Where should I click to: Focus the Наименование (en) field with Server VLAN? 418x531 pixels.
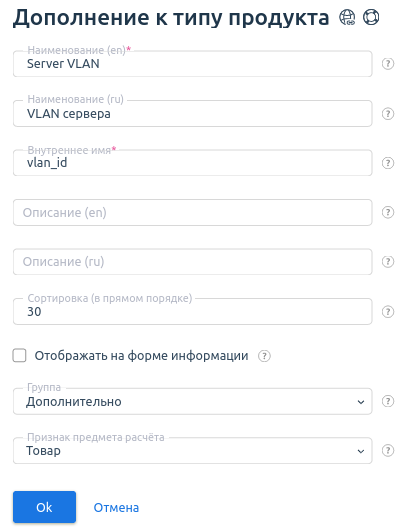(x=192, y=64)
